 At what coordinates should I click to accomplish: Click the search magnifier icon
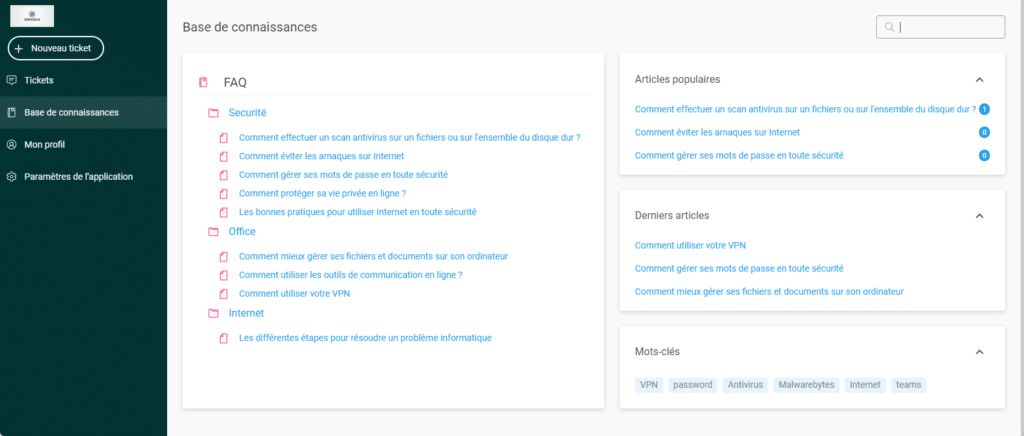point(888,27)
